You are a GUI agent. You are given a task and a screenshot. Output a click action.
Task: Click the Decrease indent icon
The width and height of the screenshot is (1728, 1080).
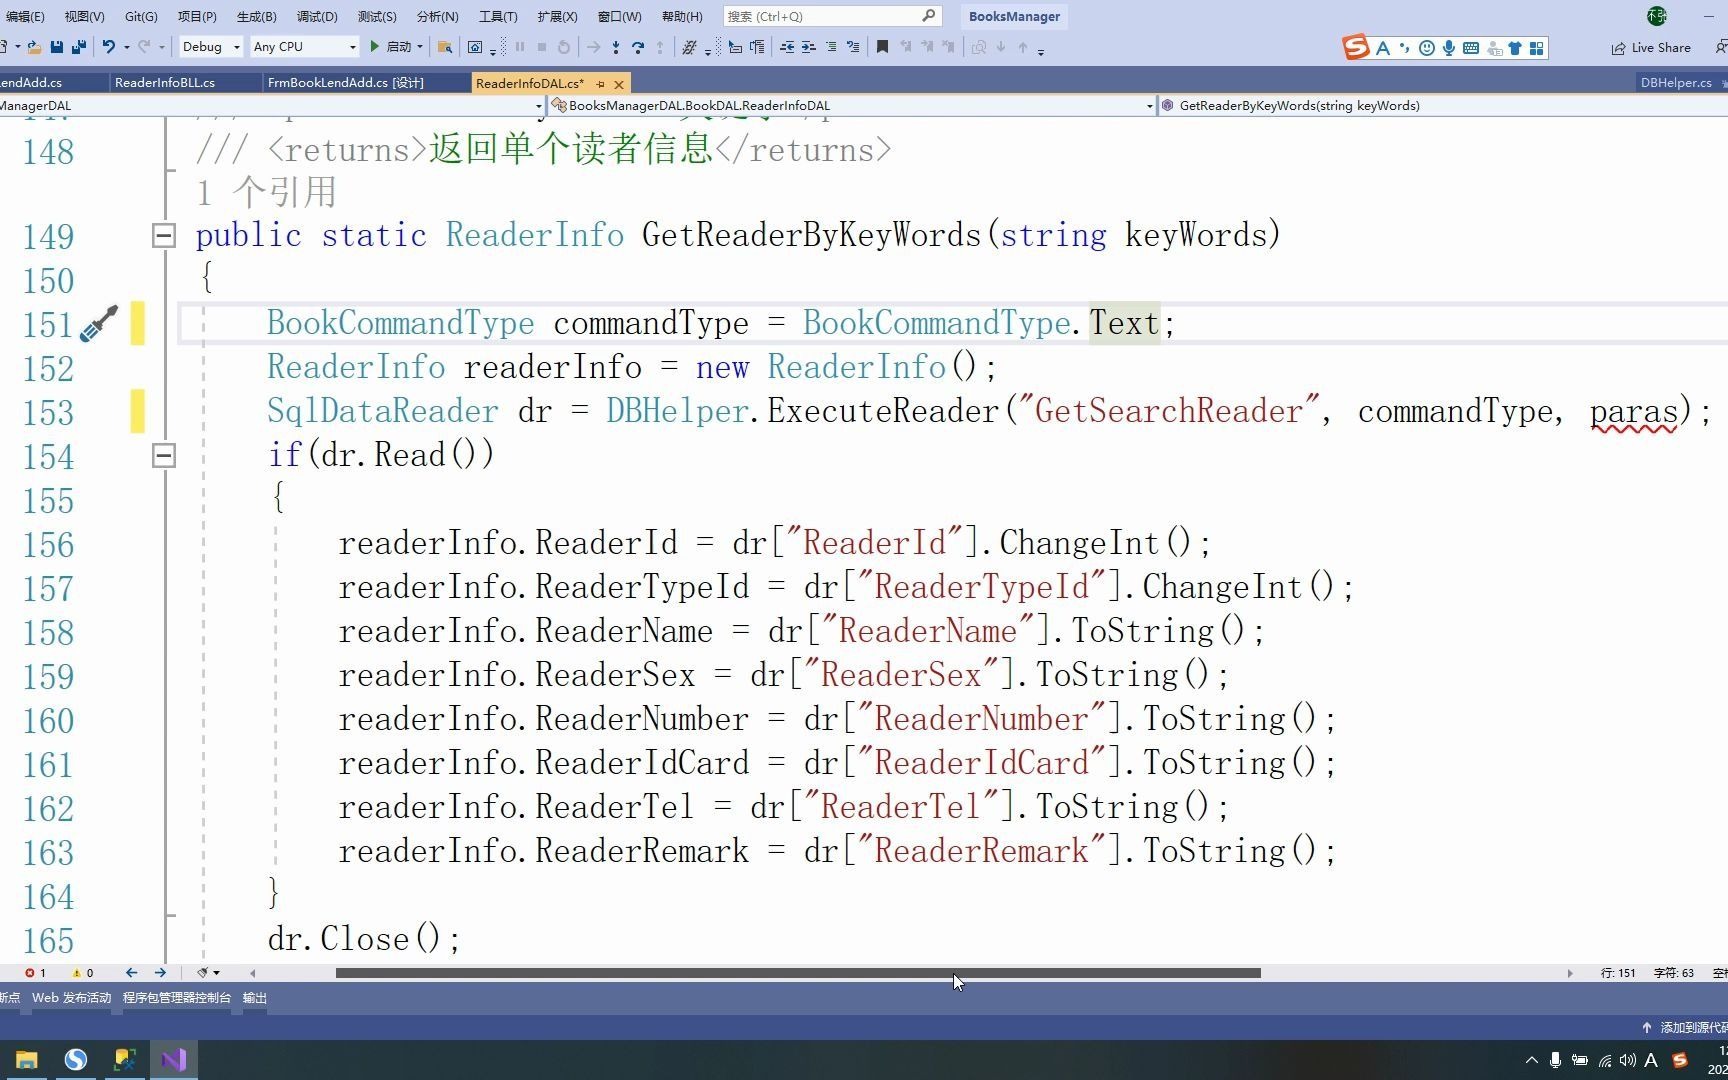pyautogui.click(x=787, y=47)
